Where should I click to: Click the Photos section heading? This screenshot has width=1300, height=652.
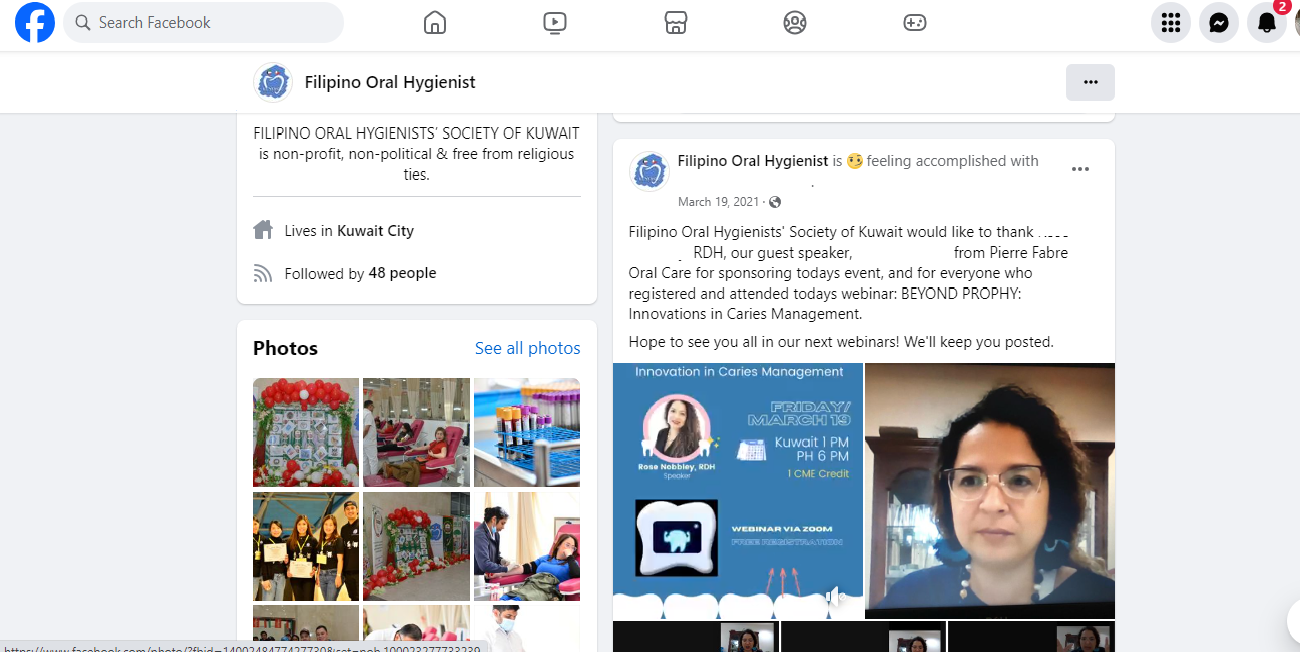pyautogui.click(x=285, y=348)
